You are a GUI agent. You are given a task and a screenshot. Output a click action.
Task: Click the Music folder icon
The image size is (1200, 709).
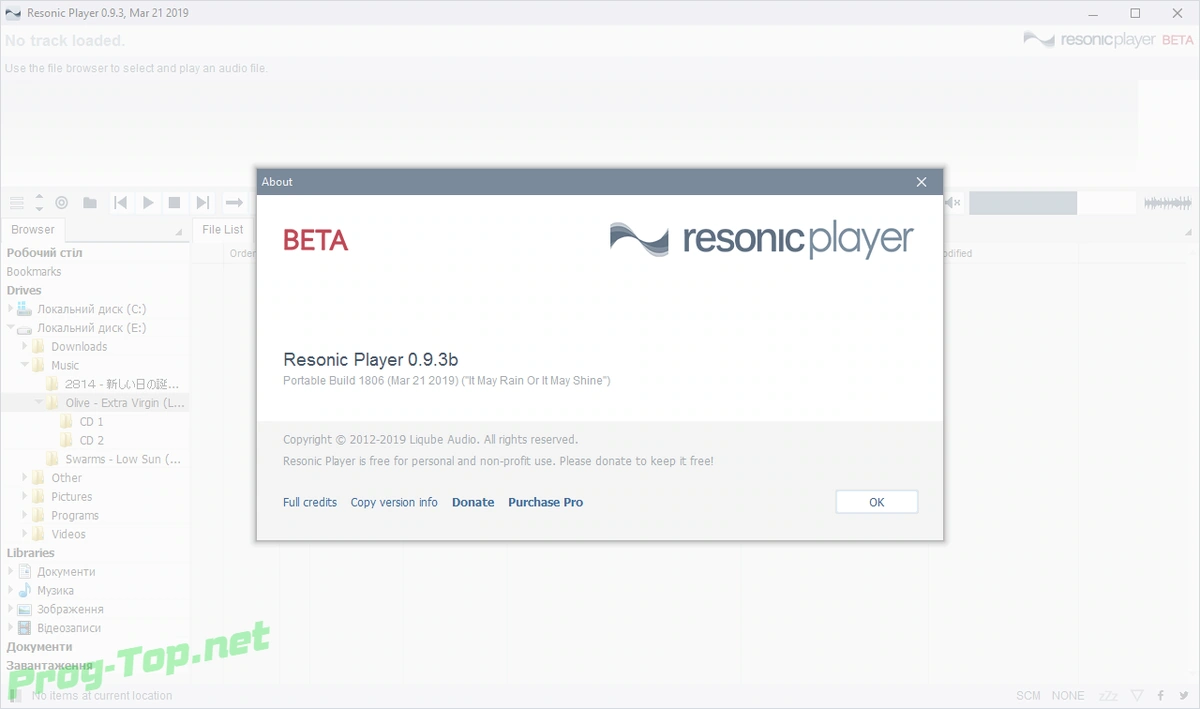point(39,365)
